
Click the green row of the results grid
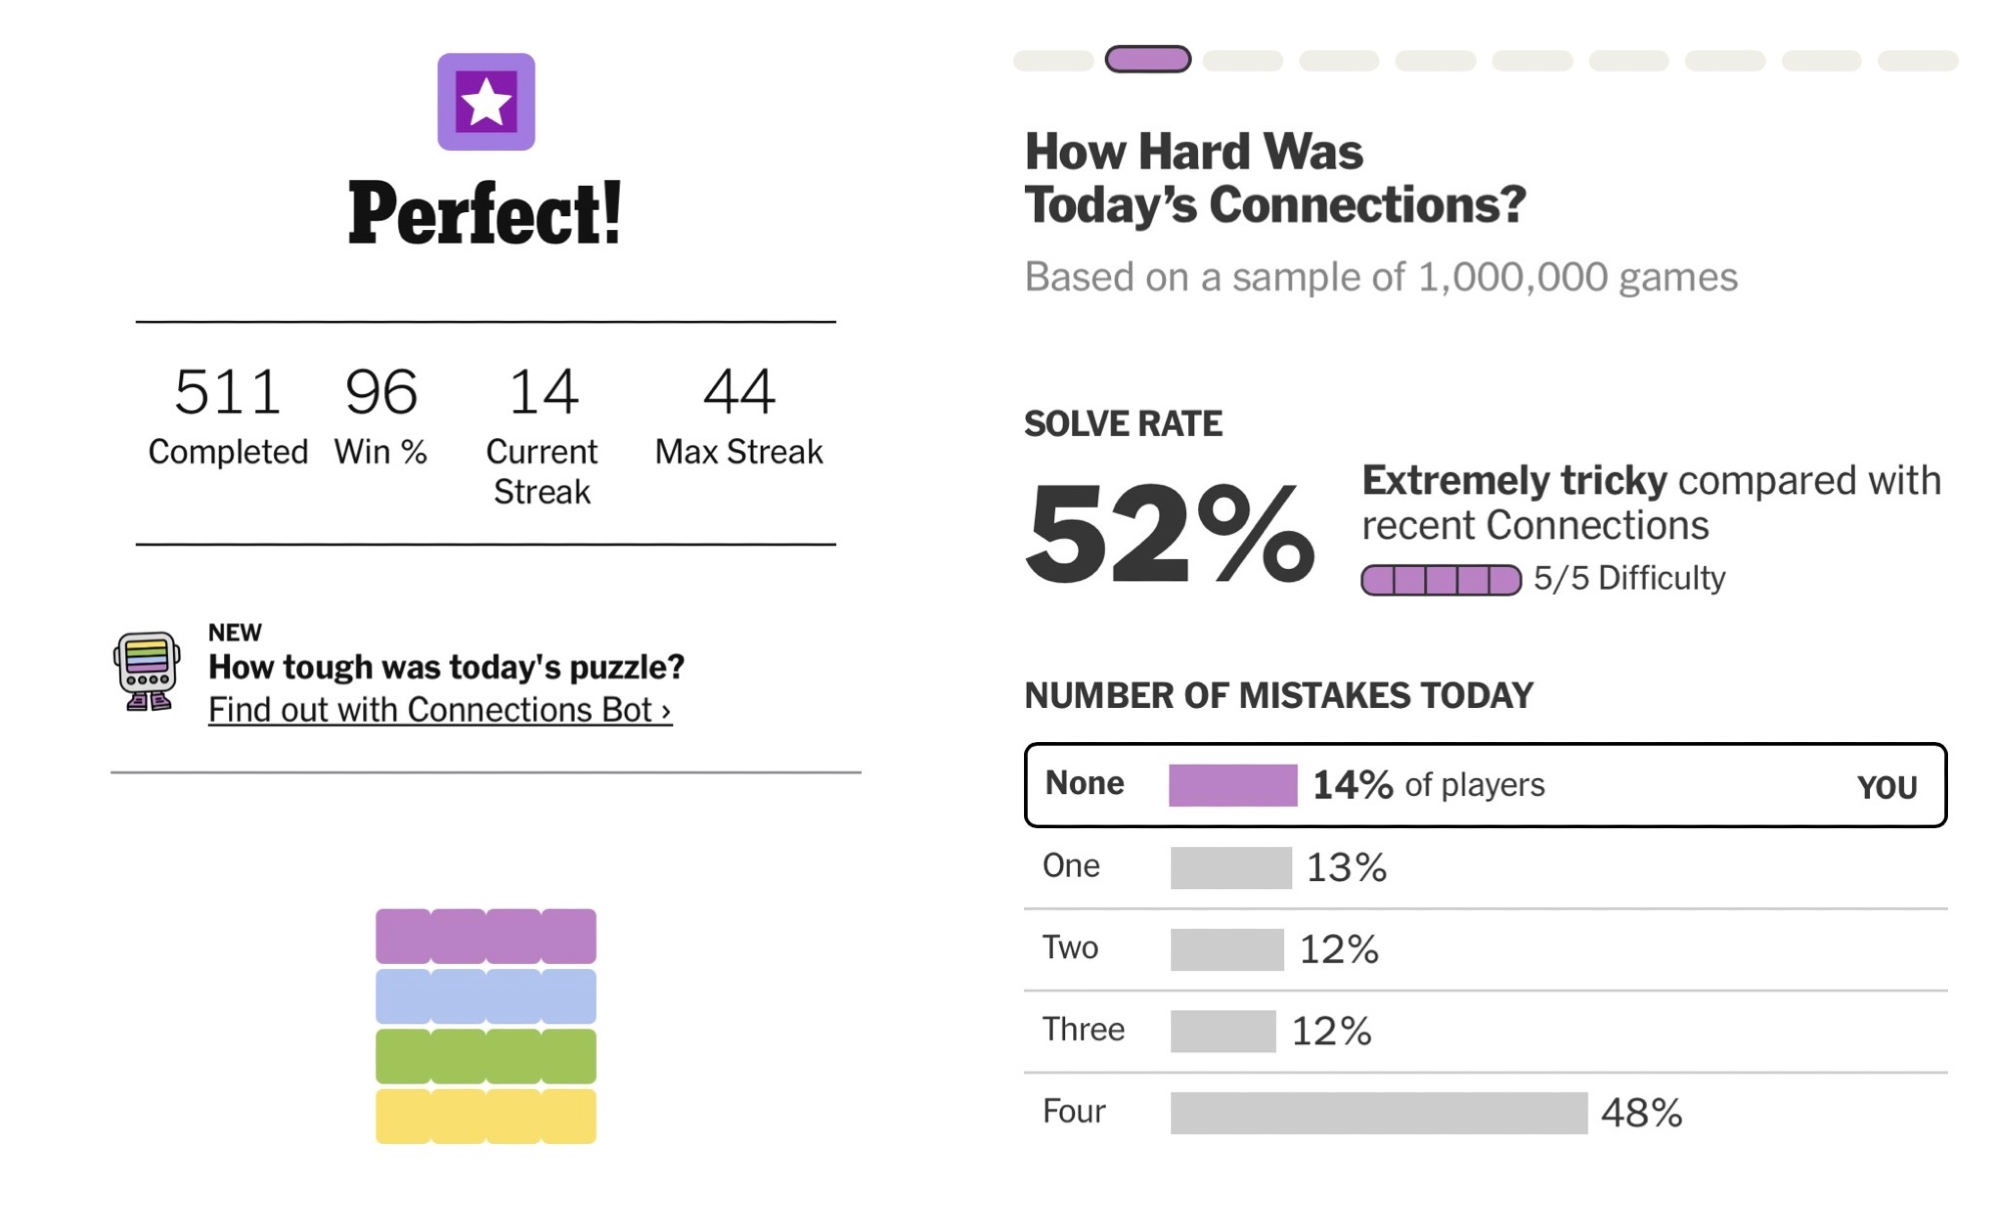486,1056
